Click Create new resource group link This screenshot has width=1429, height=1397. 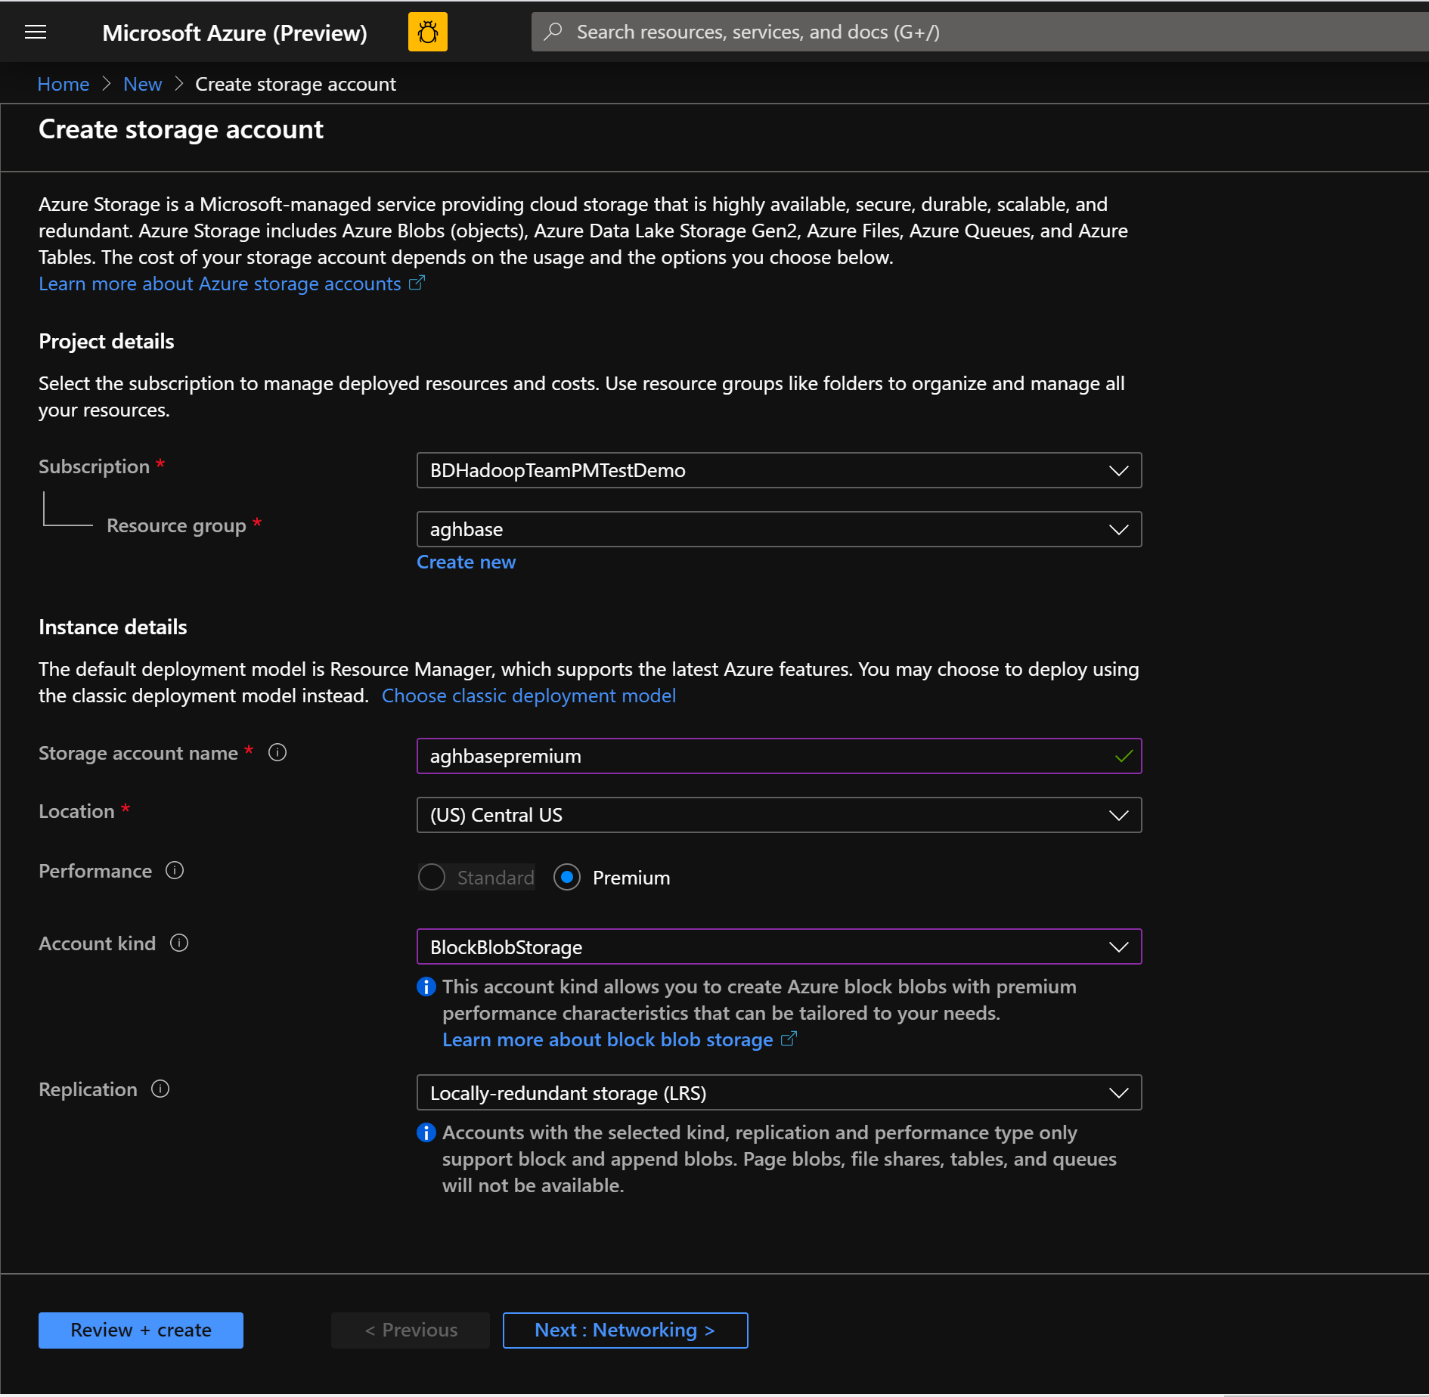point(466,561)
